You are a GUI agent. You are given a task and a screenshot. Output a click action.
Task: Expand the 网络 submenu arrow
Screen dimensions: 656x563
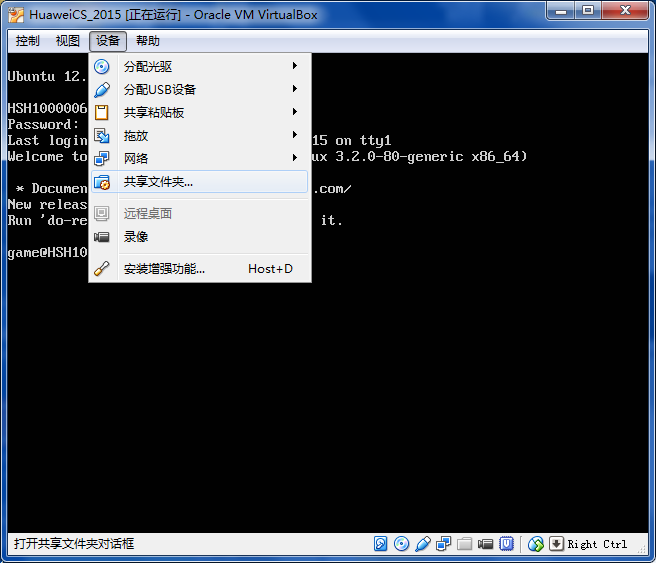click(x=295, y=158)
